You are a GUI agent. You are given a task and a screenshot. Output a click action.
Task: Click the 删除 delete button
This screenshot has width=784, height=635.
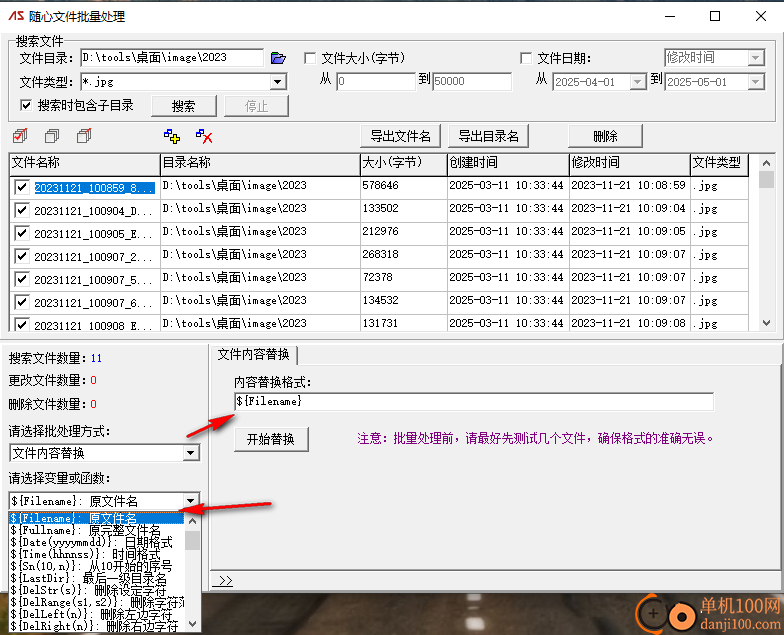click(606, 136)
